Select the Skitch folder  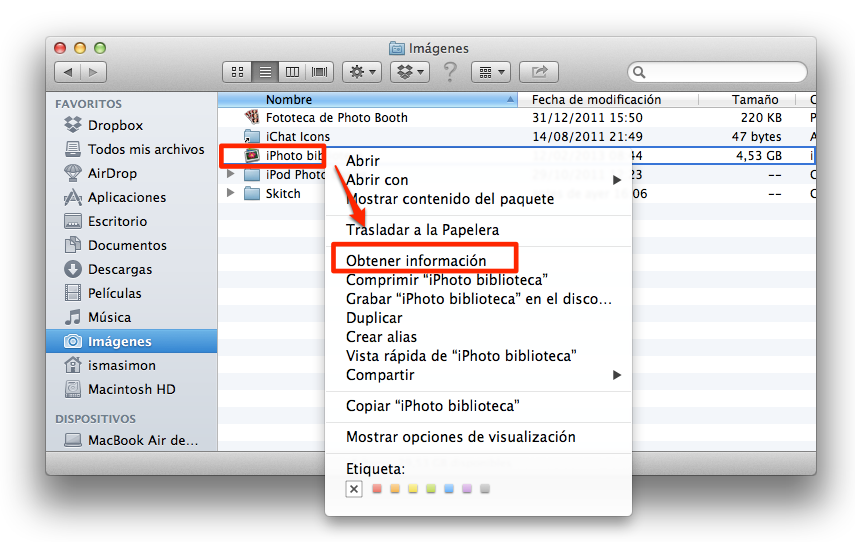click(282, 194)
